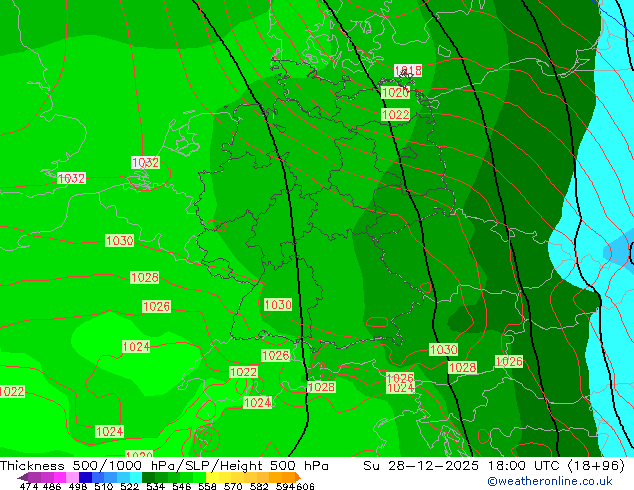Click legend value 594

(285, 486)
